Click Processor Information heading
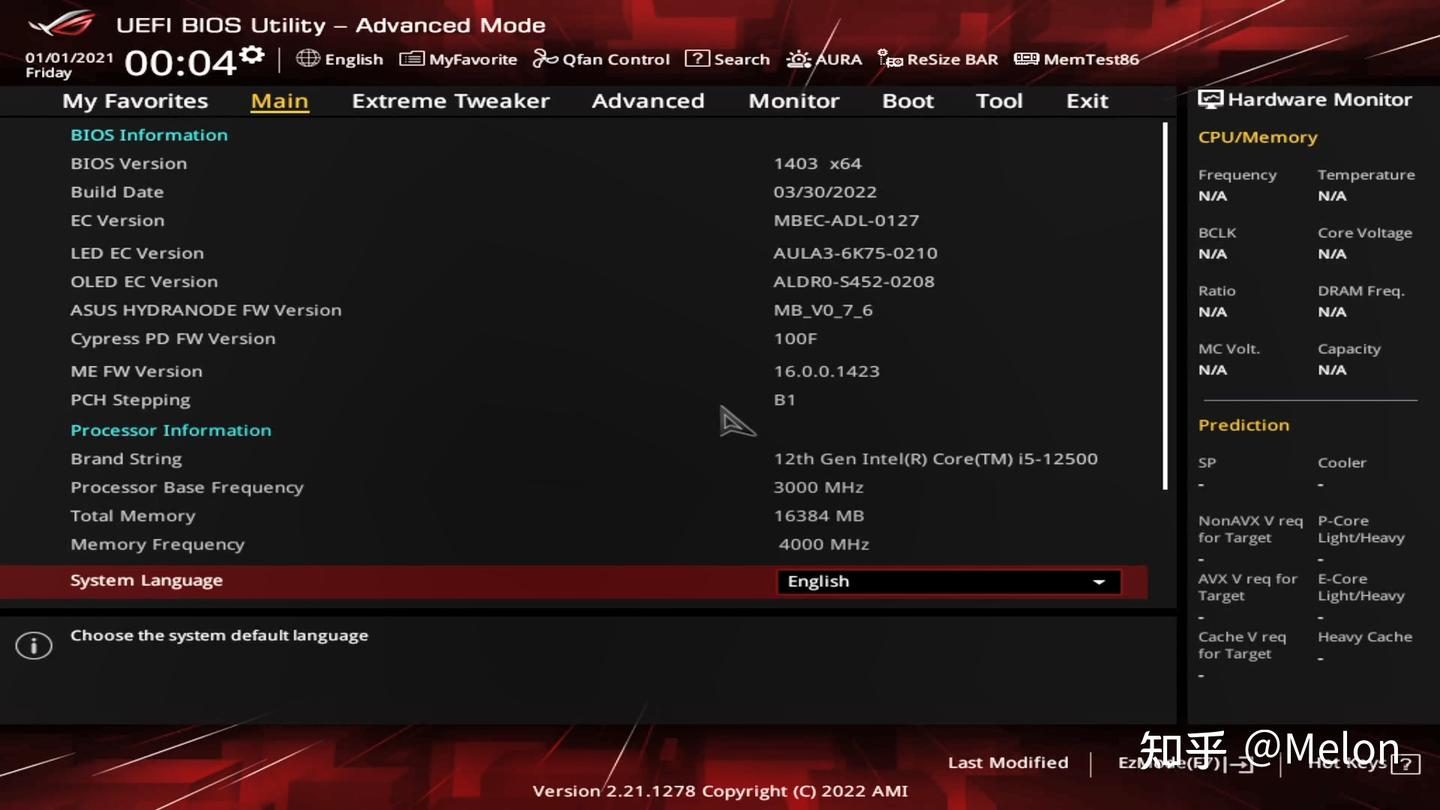Viewport: 1440px width, 810px height. 171,430
